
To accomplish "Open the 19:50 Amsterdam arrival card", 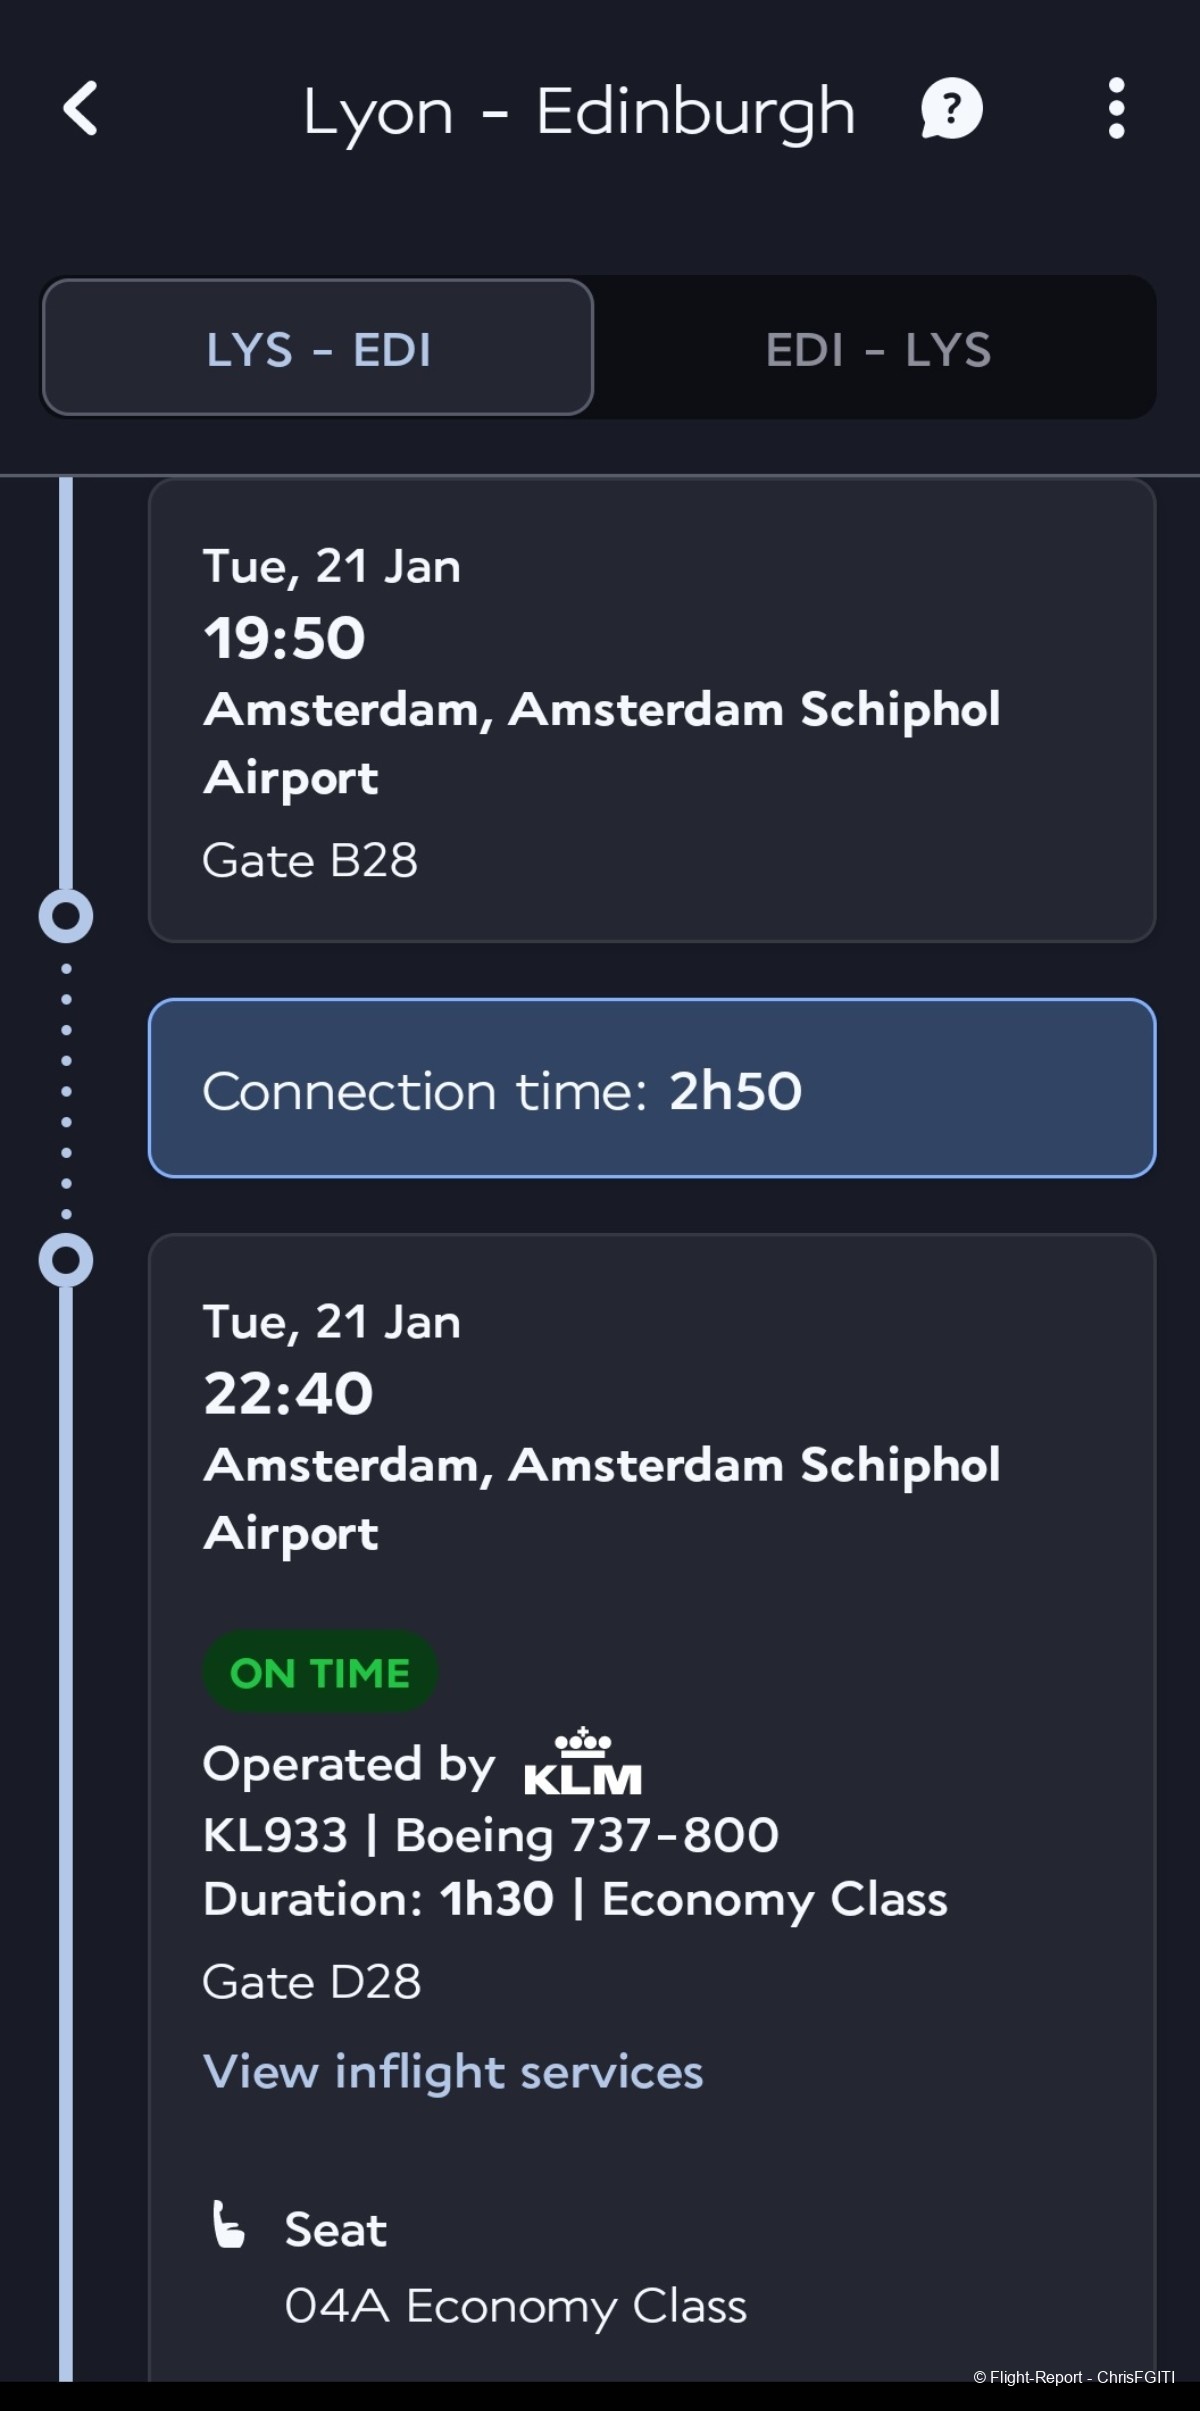I will [652, 710].
